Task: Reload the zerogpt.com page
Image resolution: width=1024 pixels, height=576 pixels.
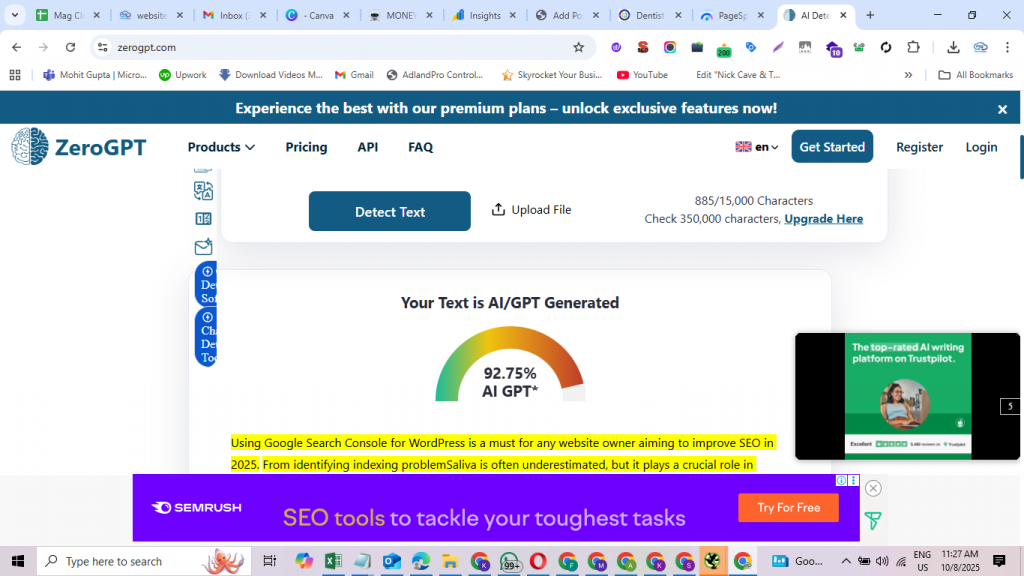Action: click(x=70, y=47)
